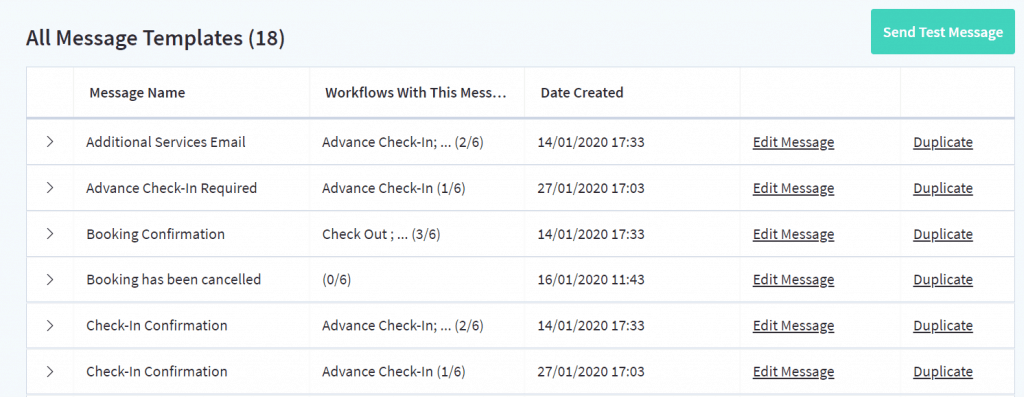Expand the Booking Confirmation row
The height and width of the screenshot is (397, 1024).
pyautogui.click(x=50, y=234)
